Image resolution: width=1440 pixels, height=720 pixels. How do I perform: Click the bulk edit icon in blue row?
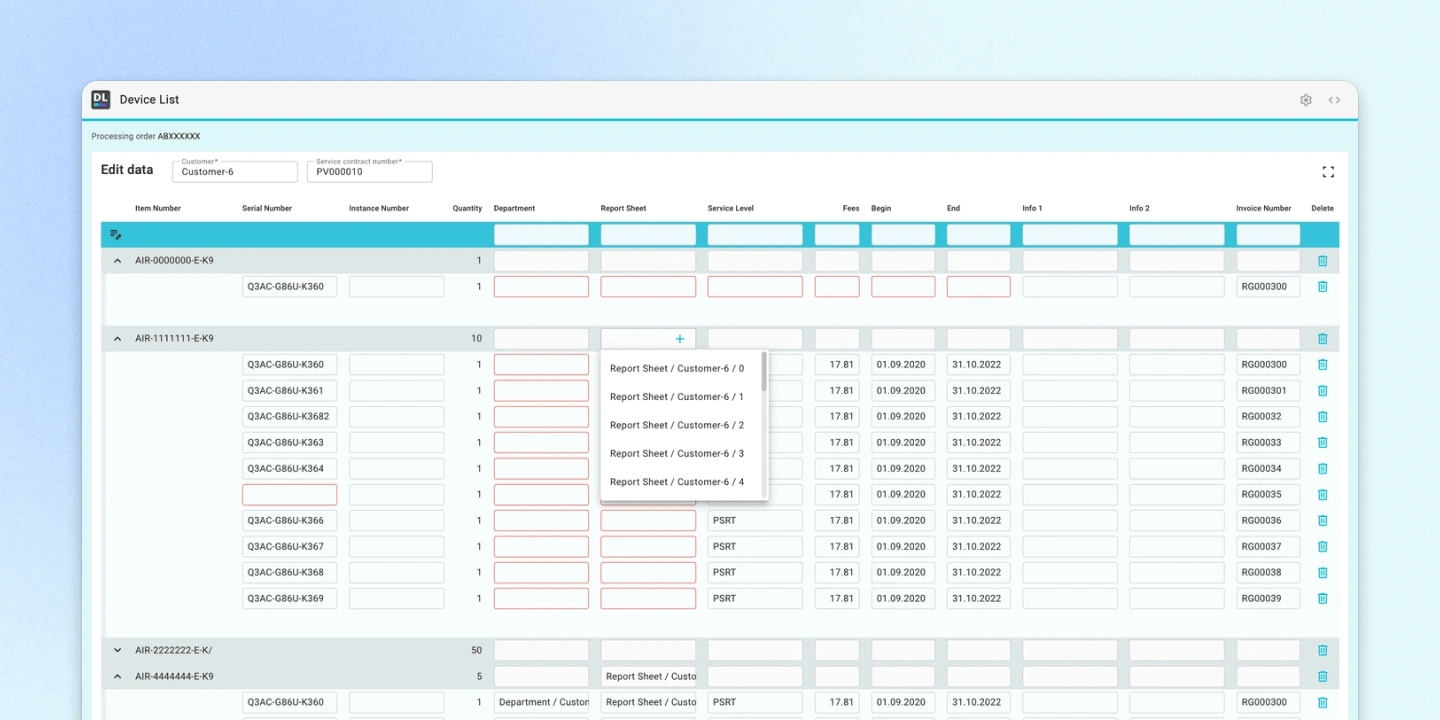pyautogui.click(x=116, y=235)
